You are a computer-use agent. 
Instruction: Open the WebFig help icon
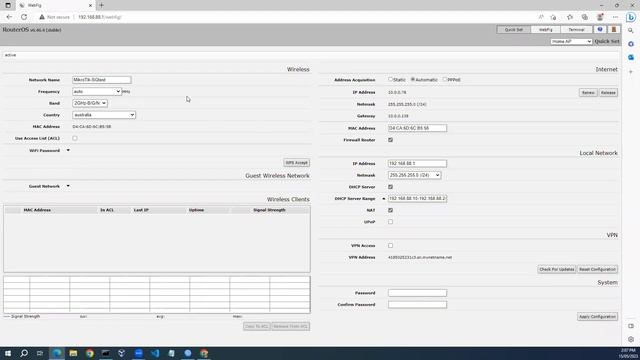(x=600, y=29)
